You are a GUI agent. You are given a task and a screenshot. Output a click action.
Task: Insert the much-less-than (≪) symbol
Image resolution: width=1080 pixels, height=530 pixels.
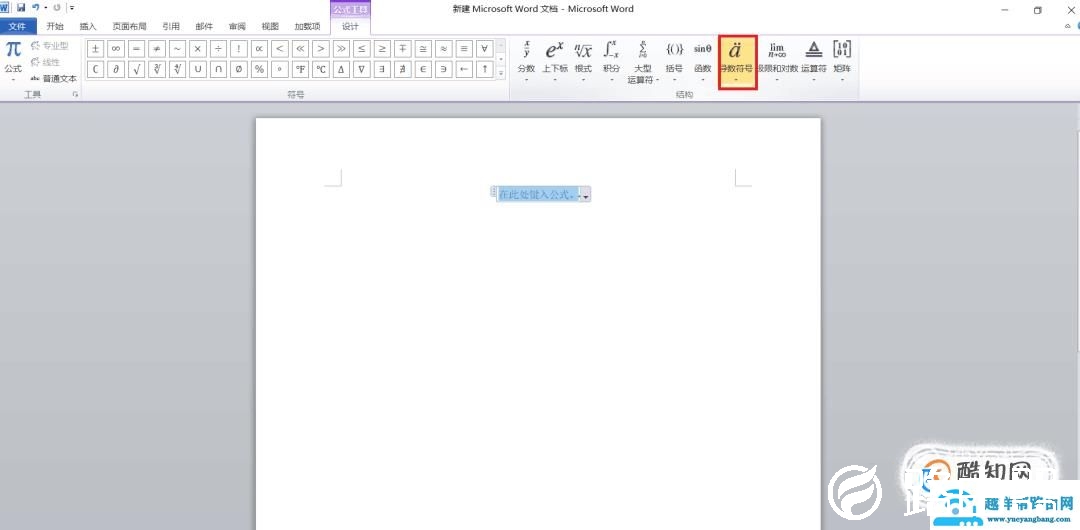[x=300, y=49]
